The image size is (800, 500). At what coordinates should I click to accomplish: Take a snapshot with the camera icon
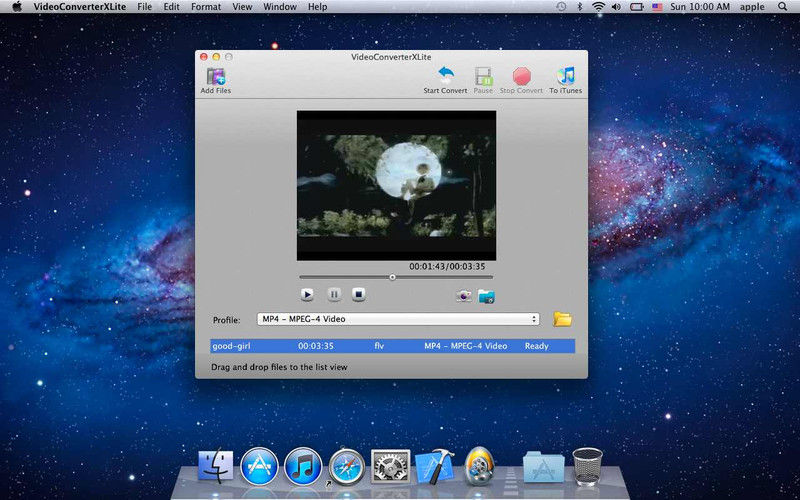click(463, 296)
